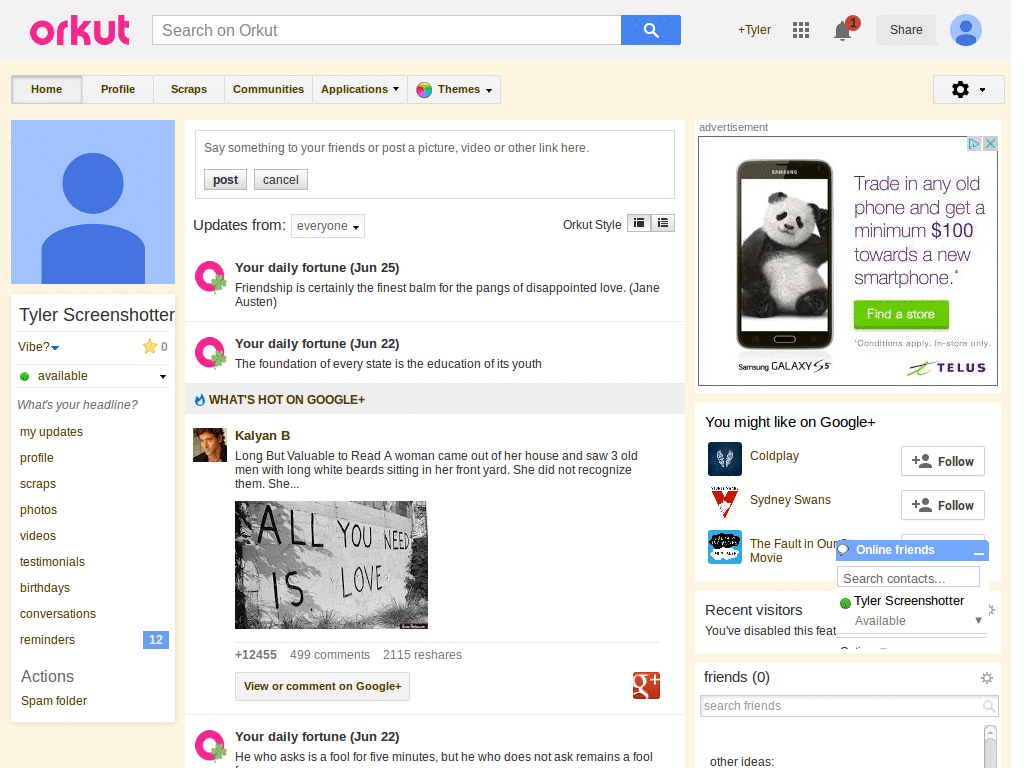Open testimonials in the sidebar
Viewport: 1024px width, 768px height.
[52, 562]
